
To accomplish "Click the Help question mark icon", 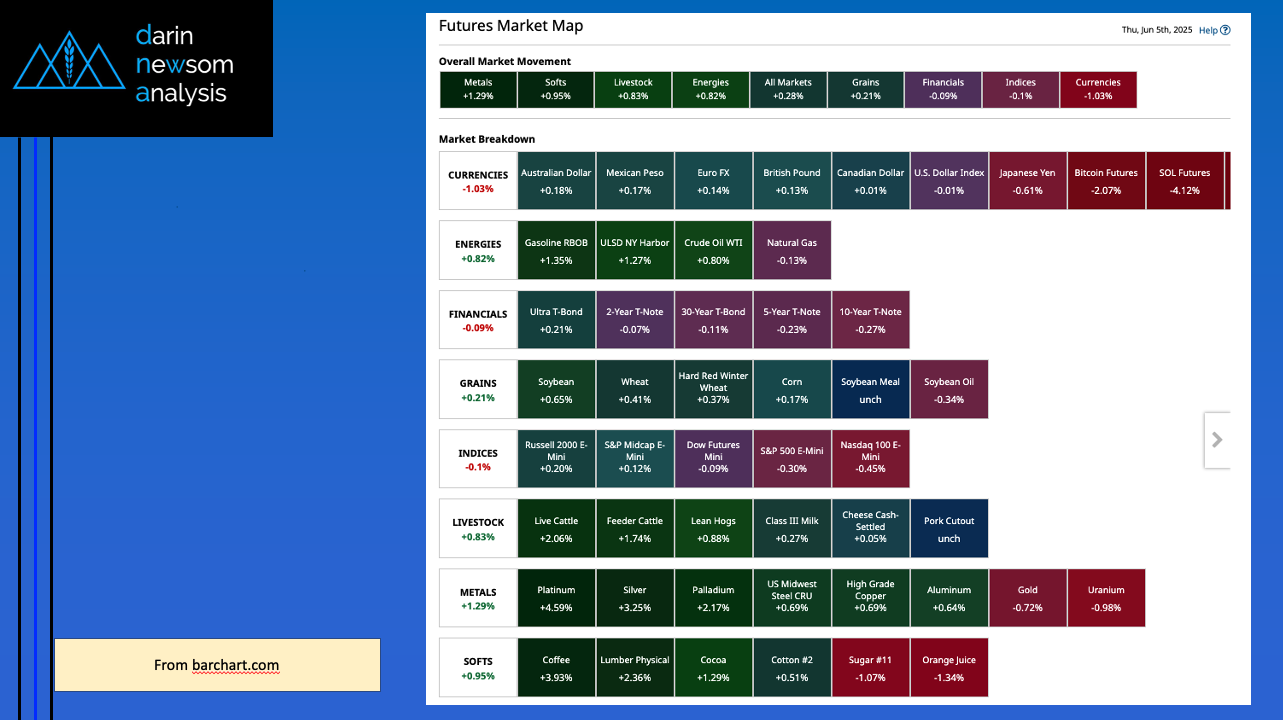I will 1225,30.
